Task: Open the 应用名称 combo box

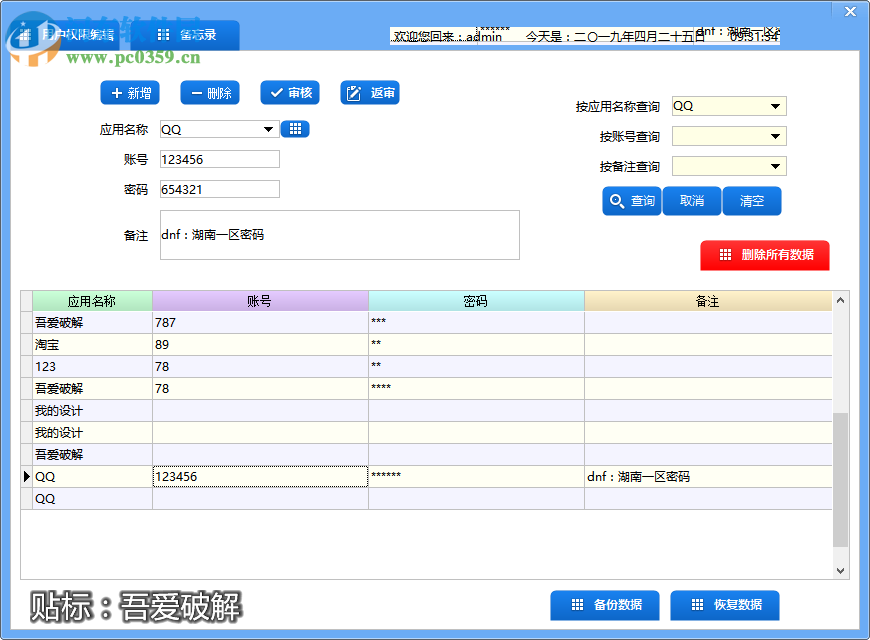Action: click(265, 128)
